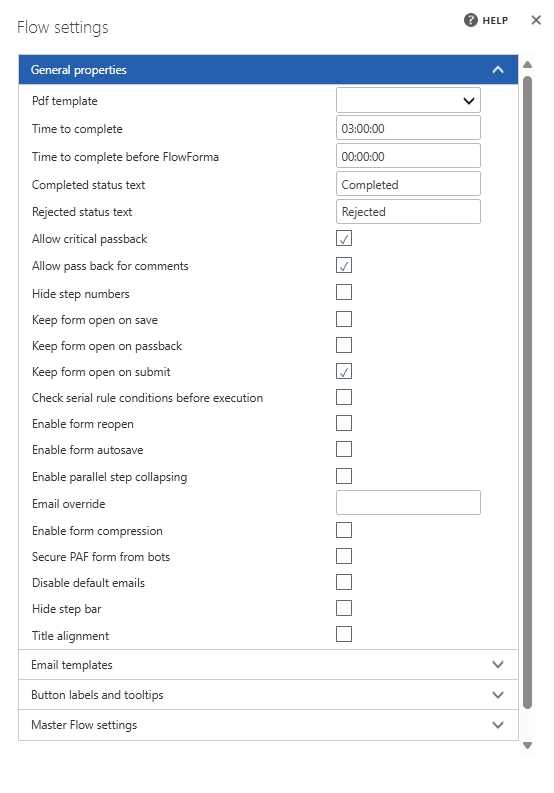This screenshot has width=554, height=793.
Task: Expand the Master Flow settings section
Action: coord(268,725)
